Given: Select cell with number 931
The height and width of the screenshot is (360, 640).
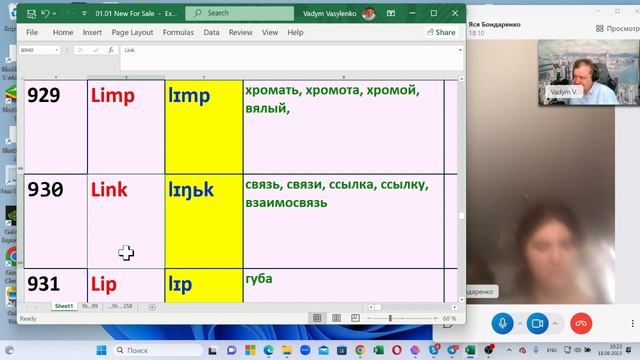Looking at the screenshot, I should pyautogui.click(x=56, y=286).
